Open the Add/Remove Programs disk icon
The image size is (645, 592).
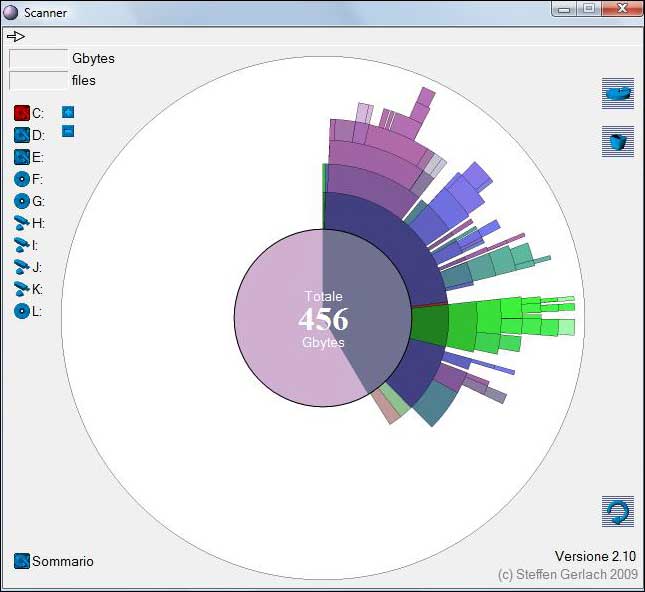pyautogui.click(x=618, y=93)
